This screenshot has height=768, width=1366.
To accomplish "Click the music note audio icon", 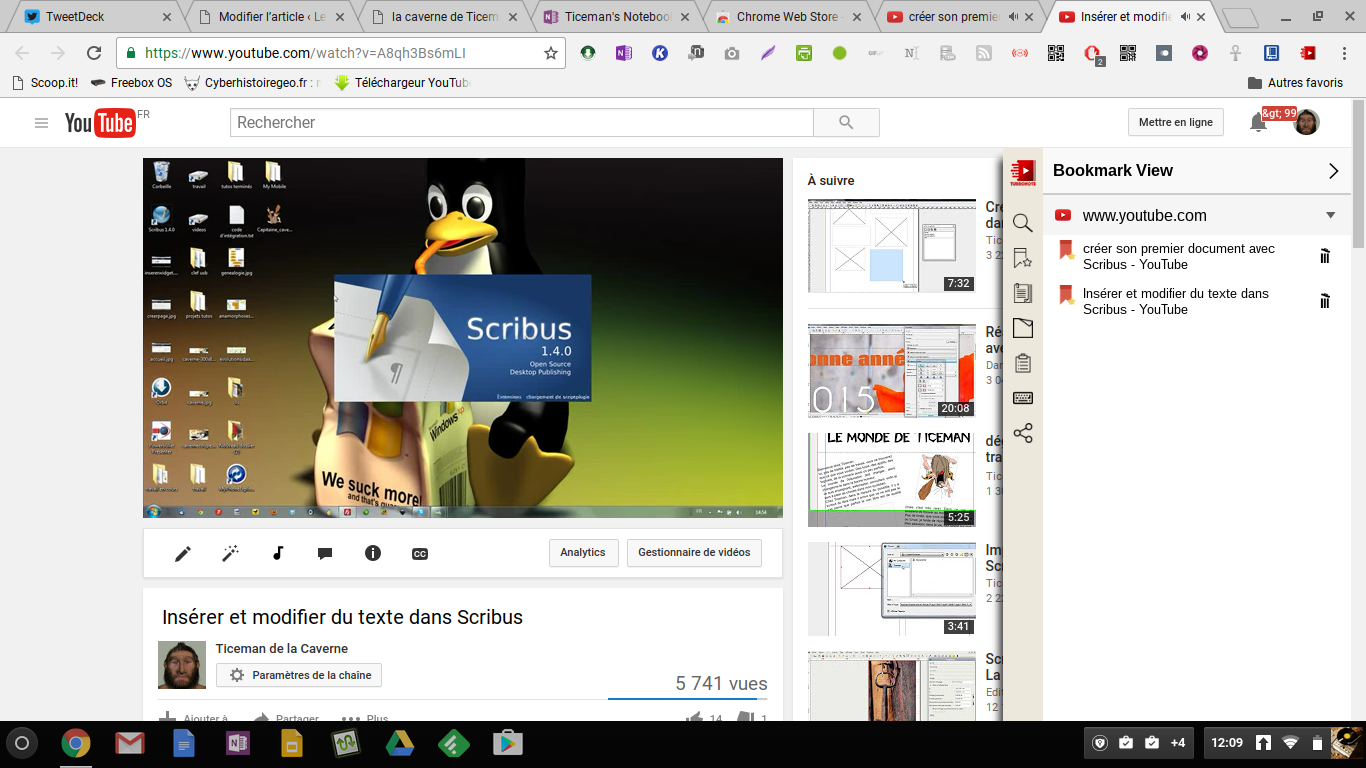I will 278,553.
